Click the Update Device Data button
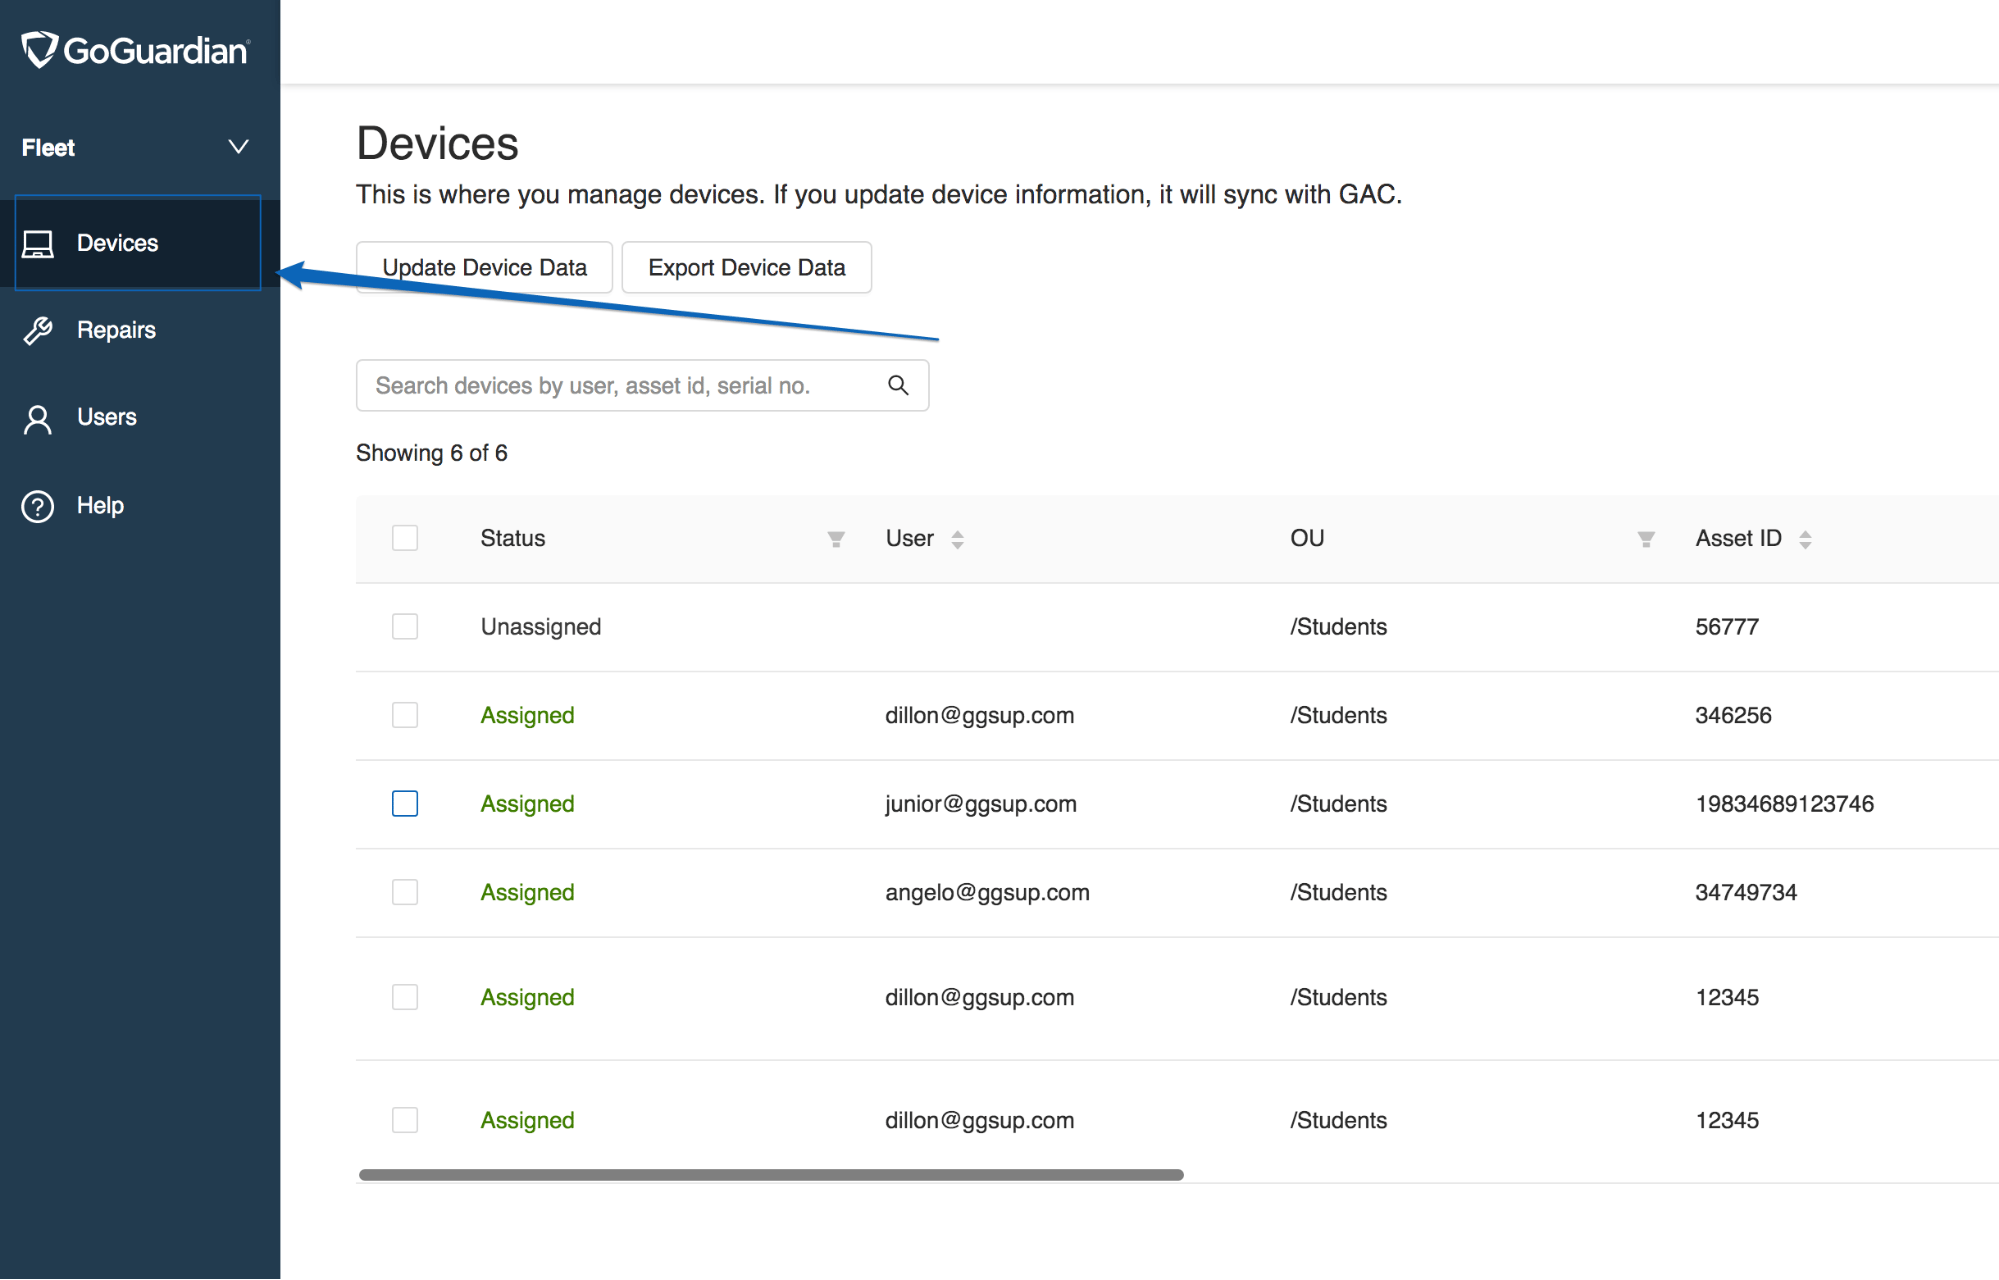The height and width of the screenshot is (1280, 1999). [484, 267]
